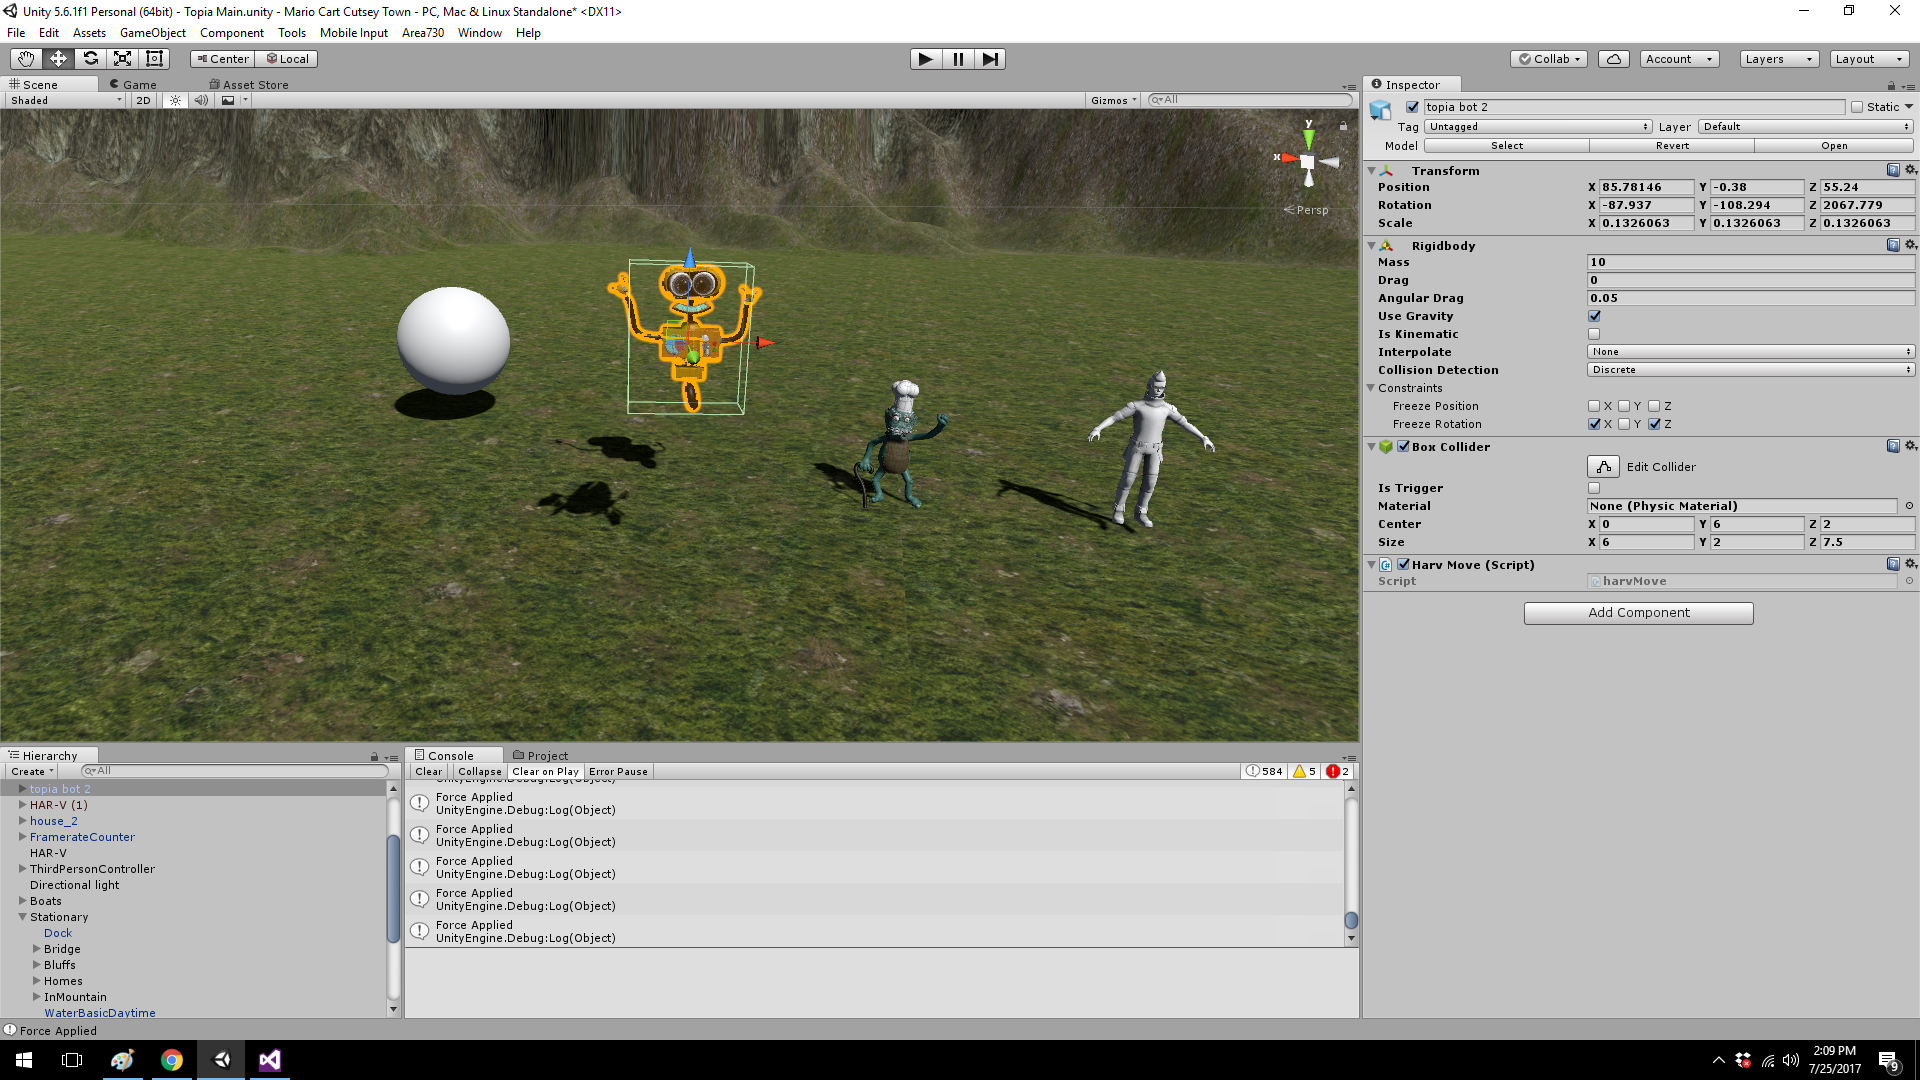Viewport: 1920px width, 1080px height.
Task: Select the Hand tool in toolbar
Action: coord(26,59)
